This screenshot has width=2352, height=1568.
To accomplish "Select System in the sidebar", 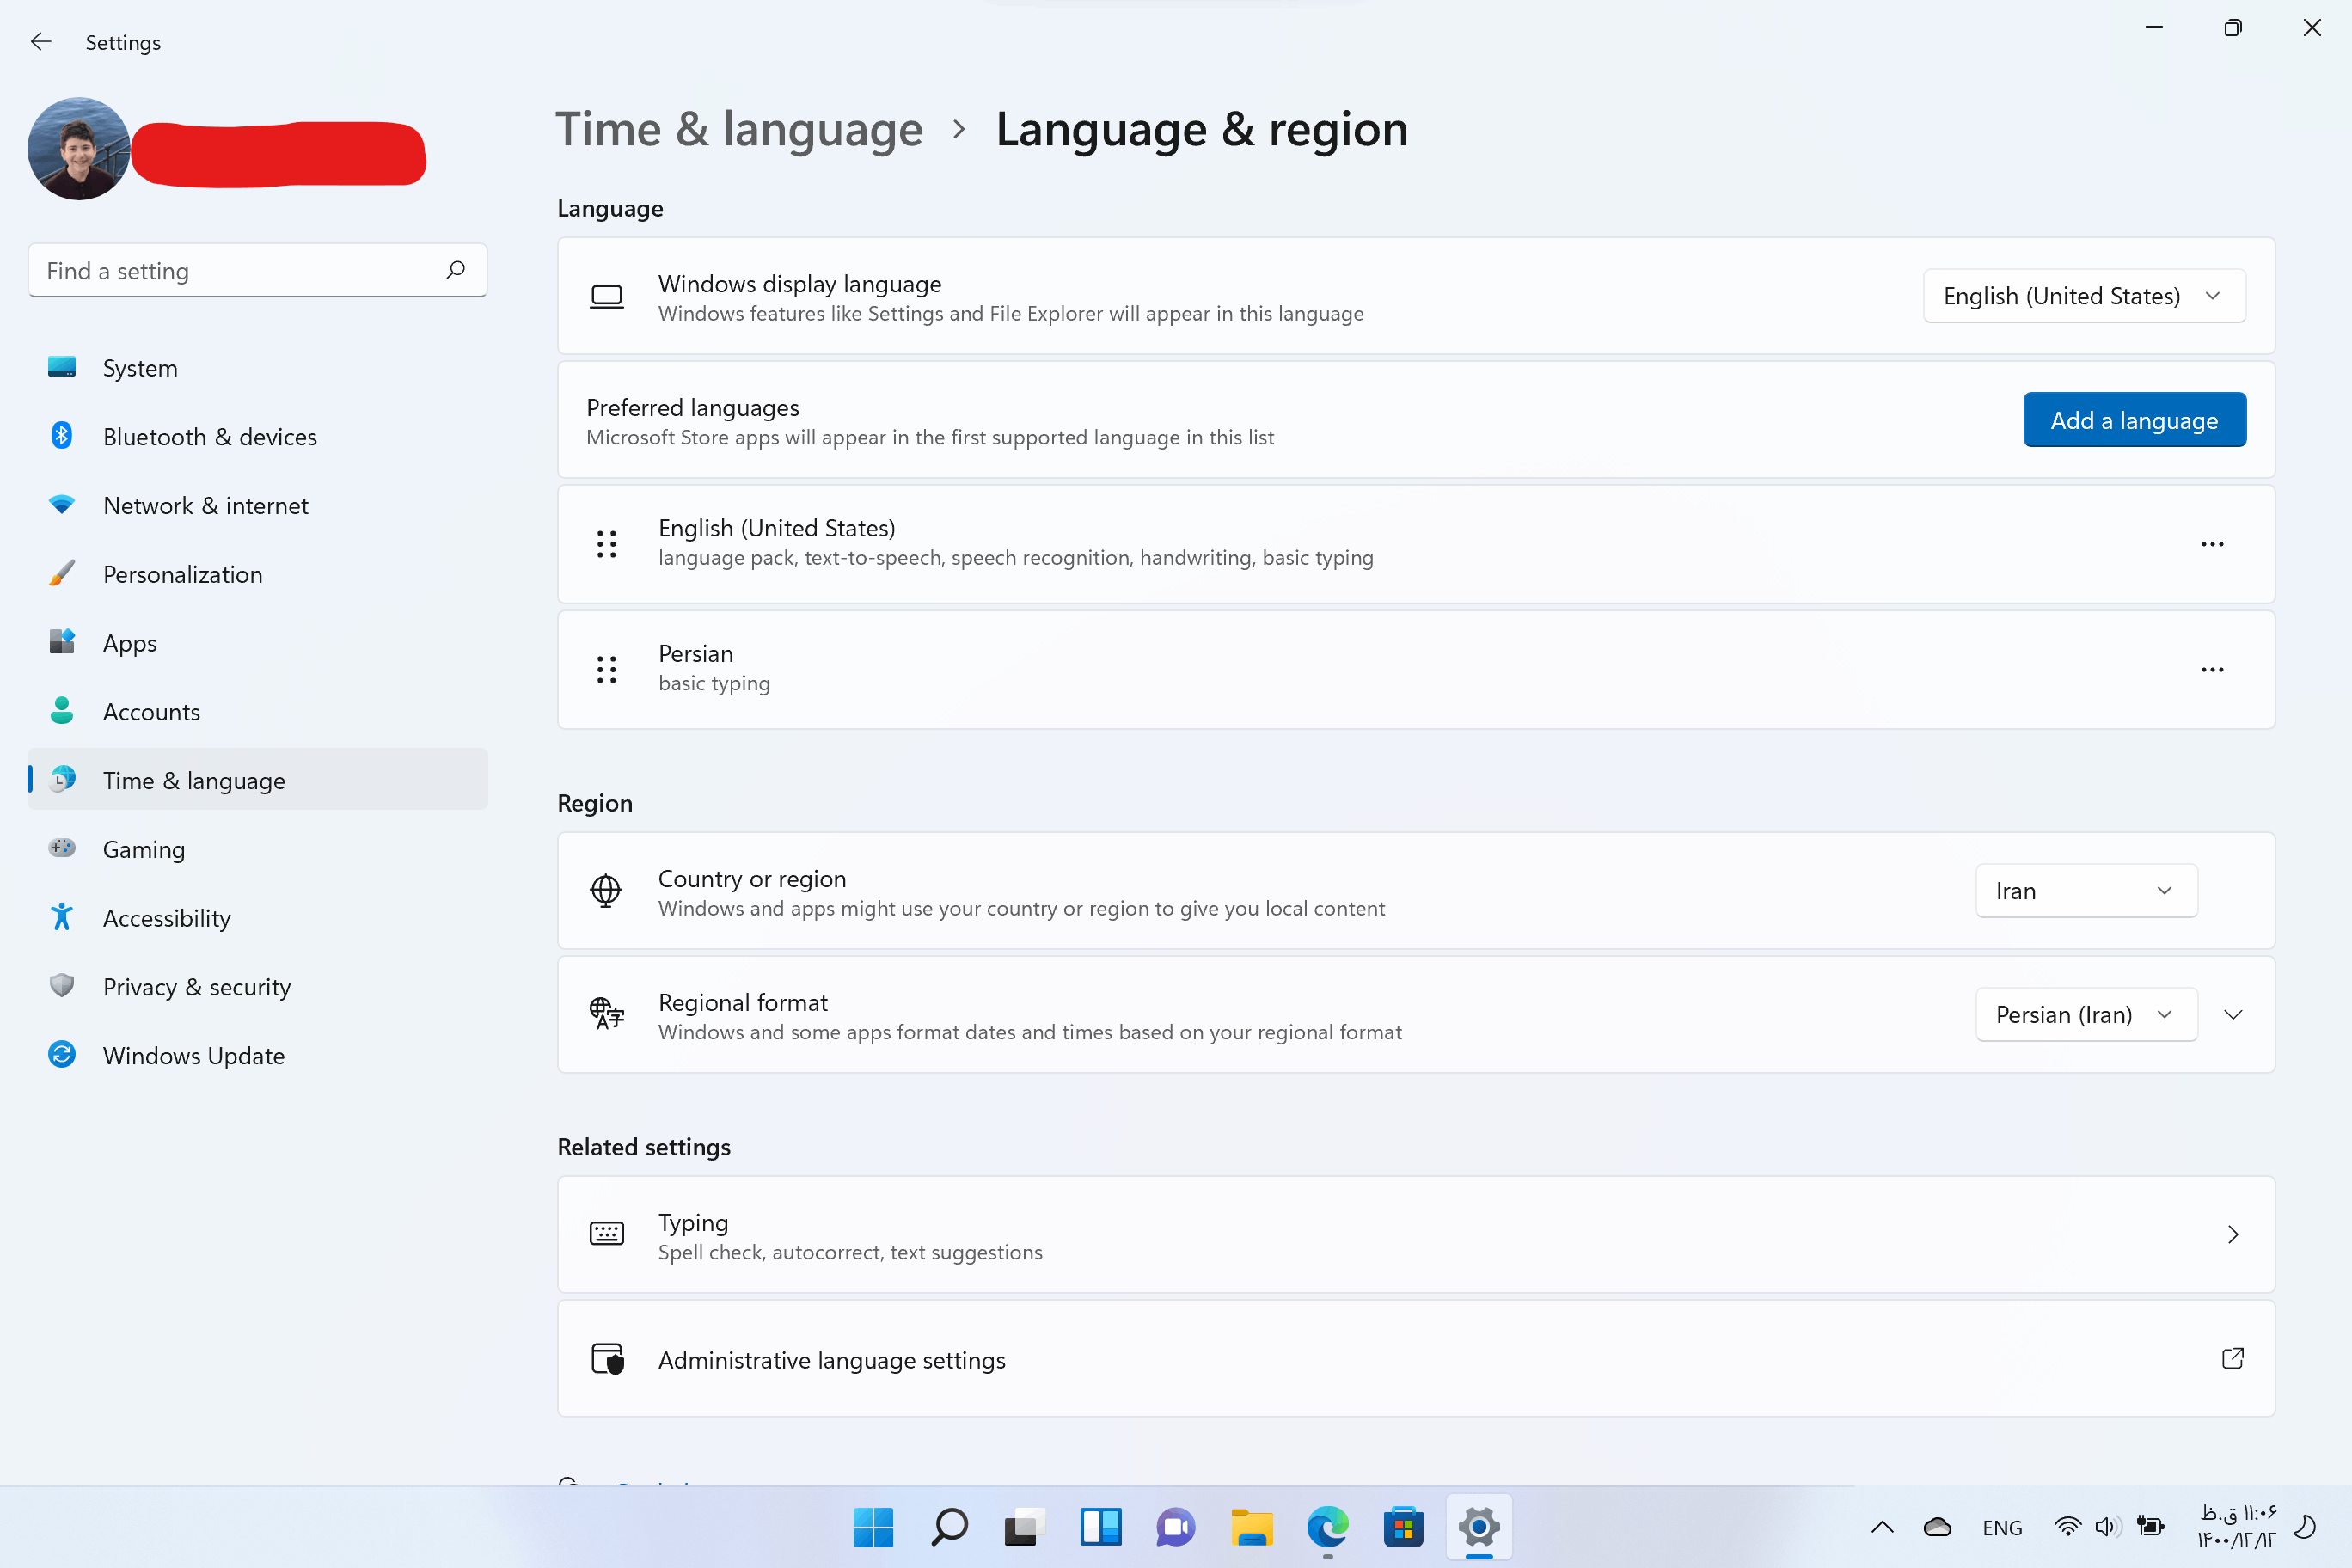I will point(258,367).
